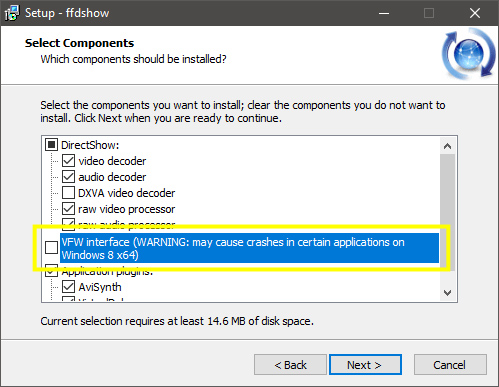Select the VFW interface warning row
499x387 pixels.
coord(249,248)
